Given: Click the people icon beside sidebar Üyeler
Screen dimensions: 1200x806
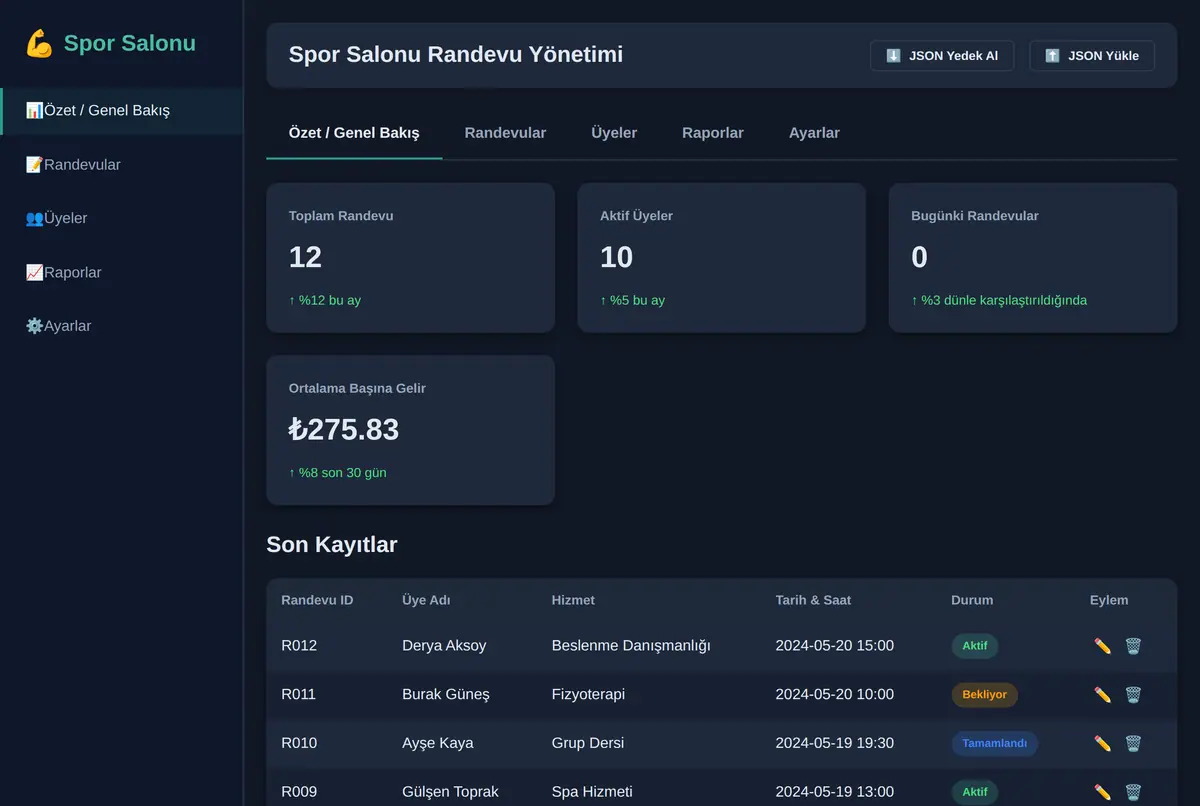Looking at the screenshot, I should [x=34, y=218].
